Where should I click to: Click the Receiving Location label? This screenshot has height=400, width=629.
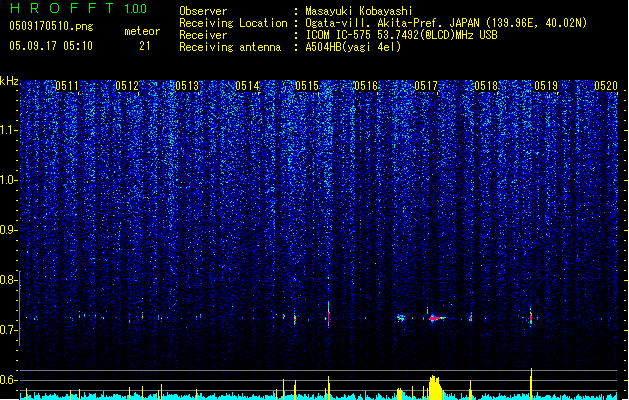tap(233, 23)
